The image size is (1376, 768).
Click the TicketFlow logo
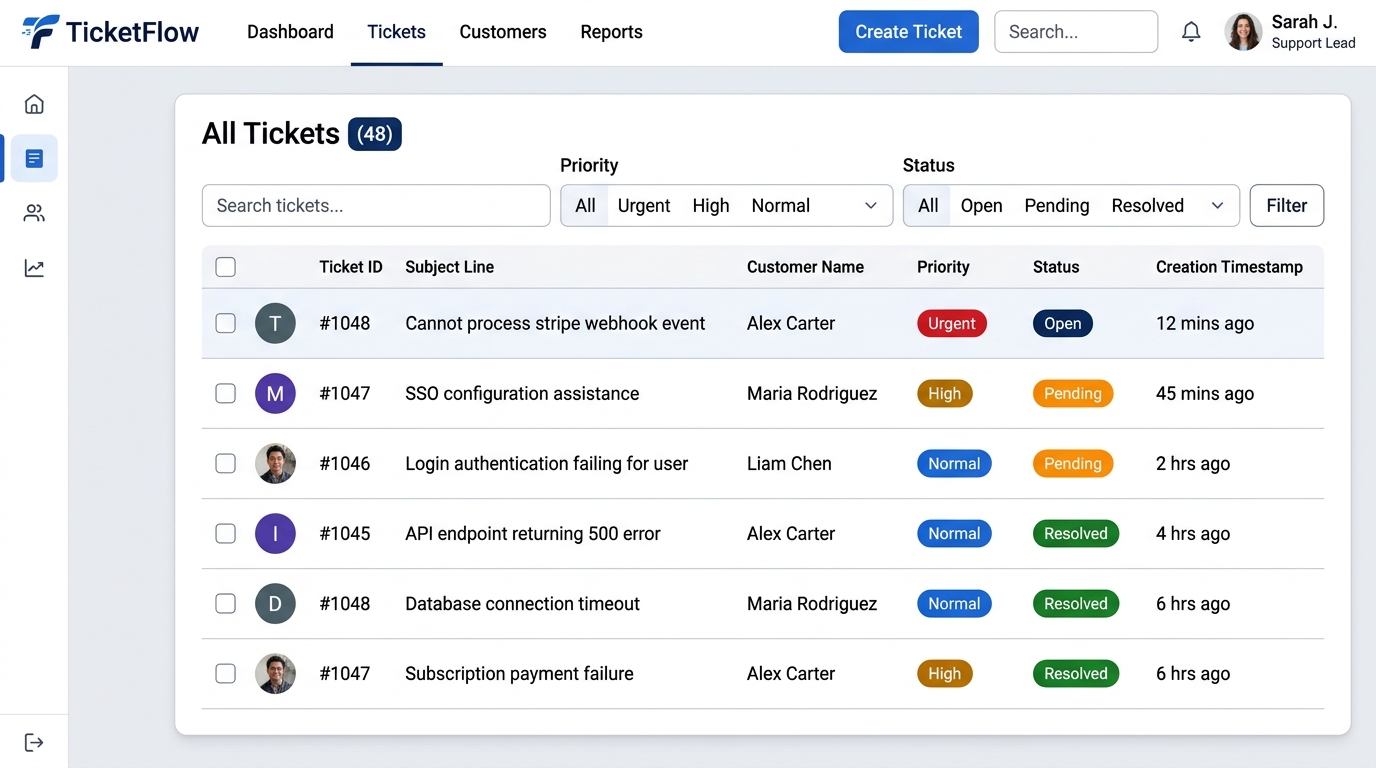tap(110, 32)
